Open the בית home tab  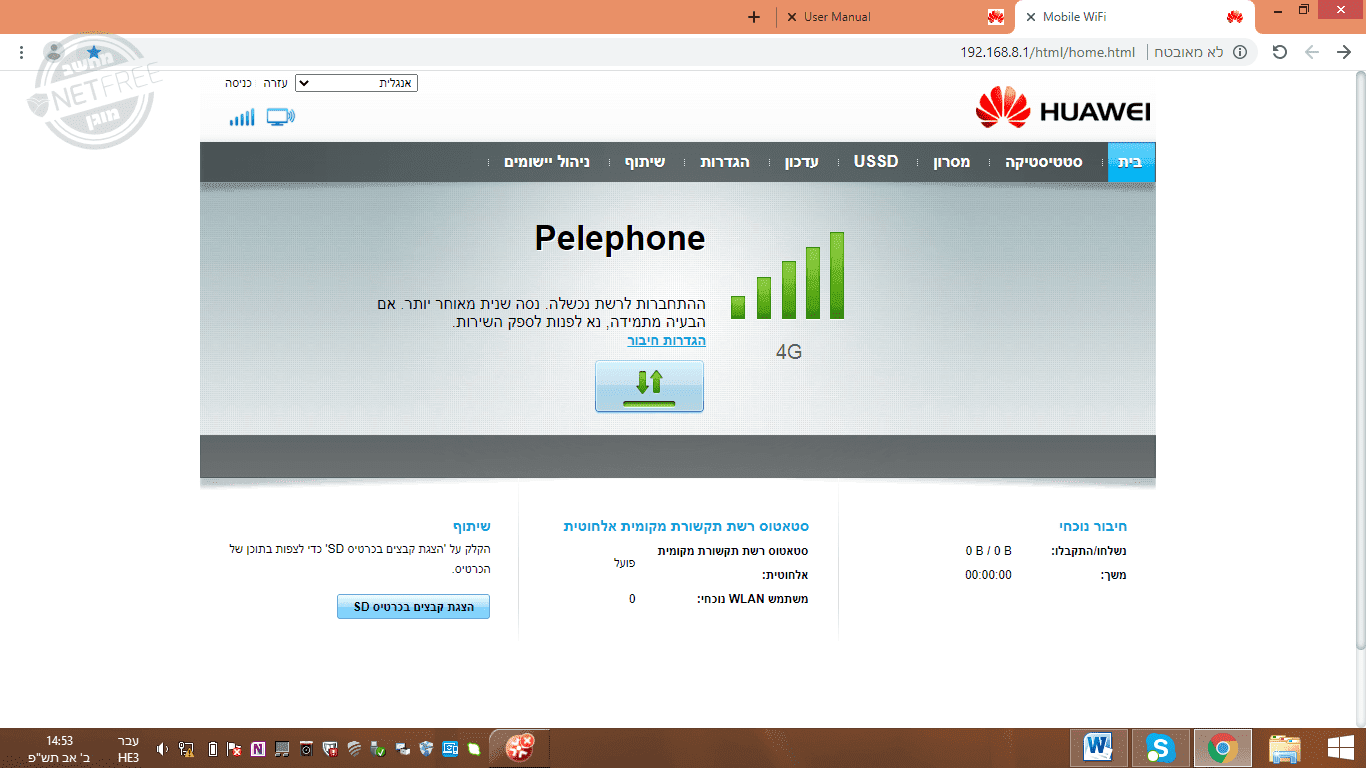pos(1131,162)
